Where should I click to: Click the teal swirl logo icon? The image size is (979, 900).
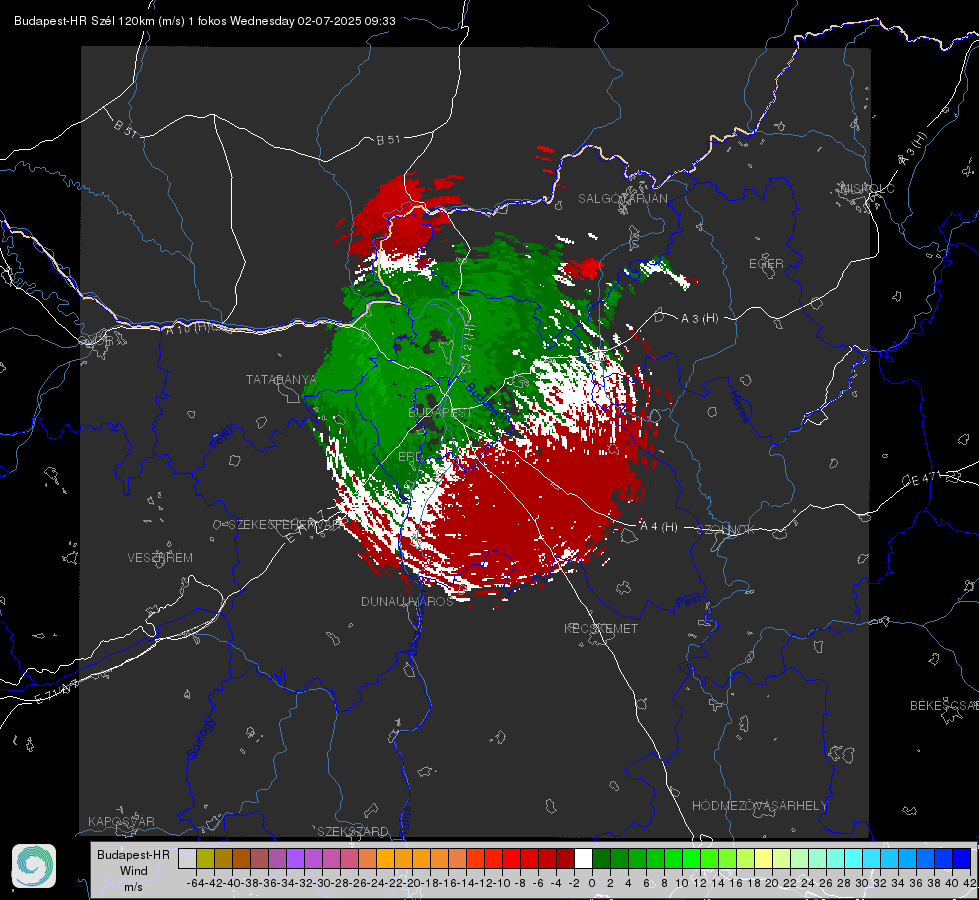point(34,866)
